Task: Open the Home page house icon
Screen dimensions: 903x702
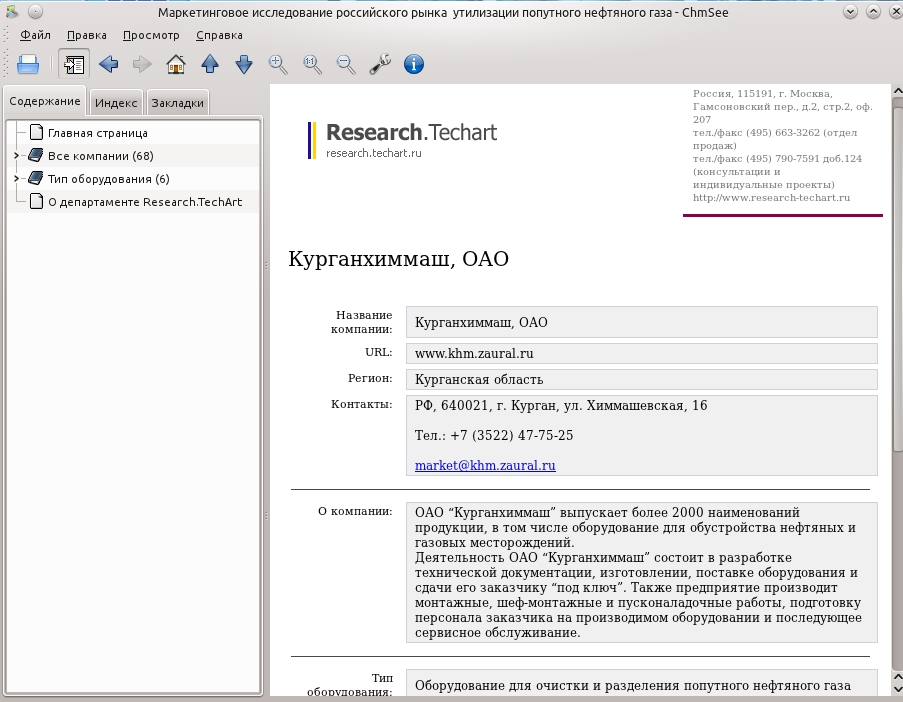Action: (x=176, y=64)
